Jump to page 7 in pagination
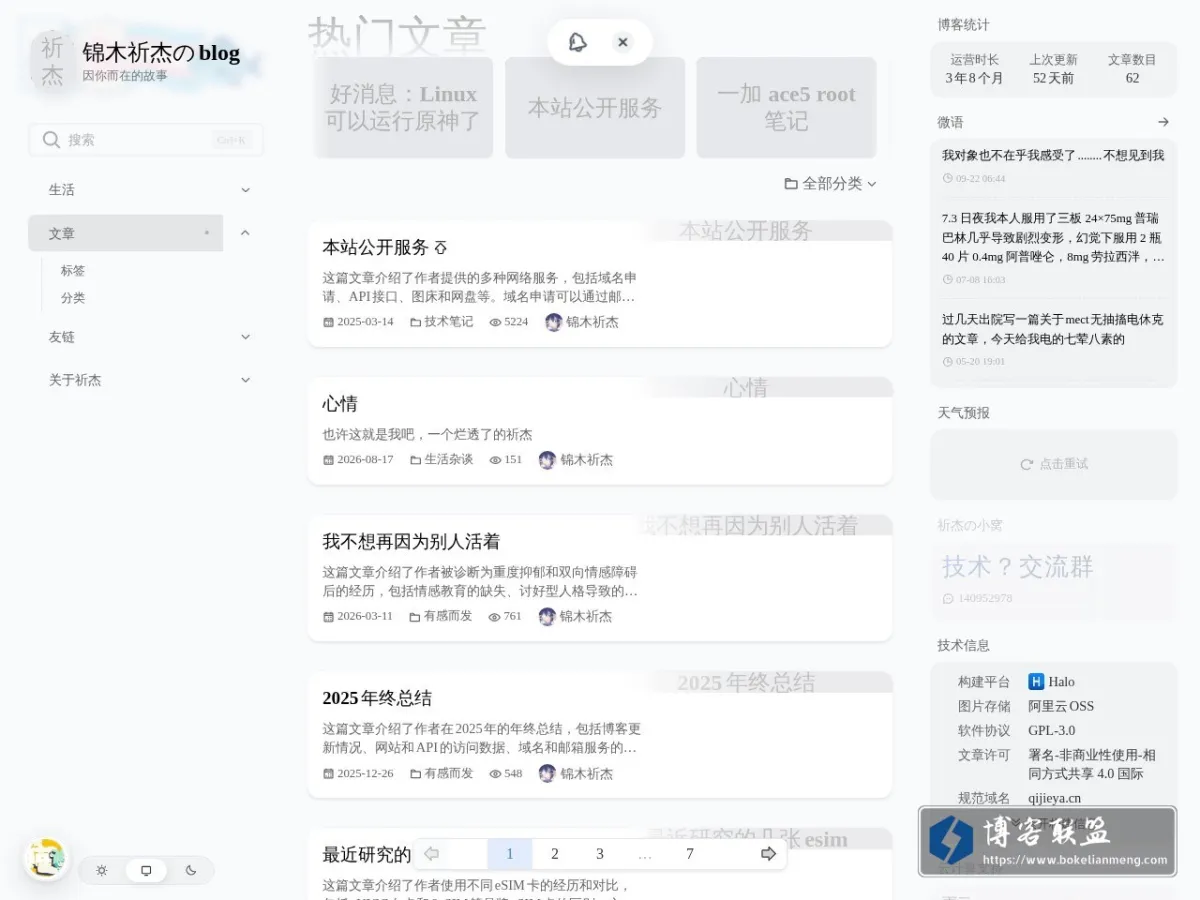1200x900 pixels. coord(690,854)
